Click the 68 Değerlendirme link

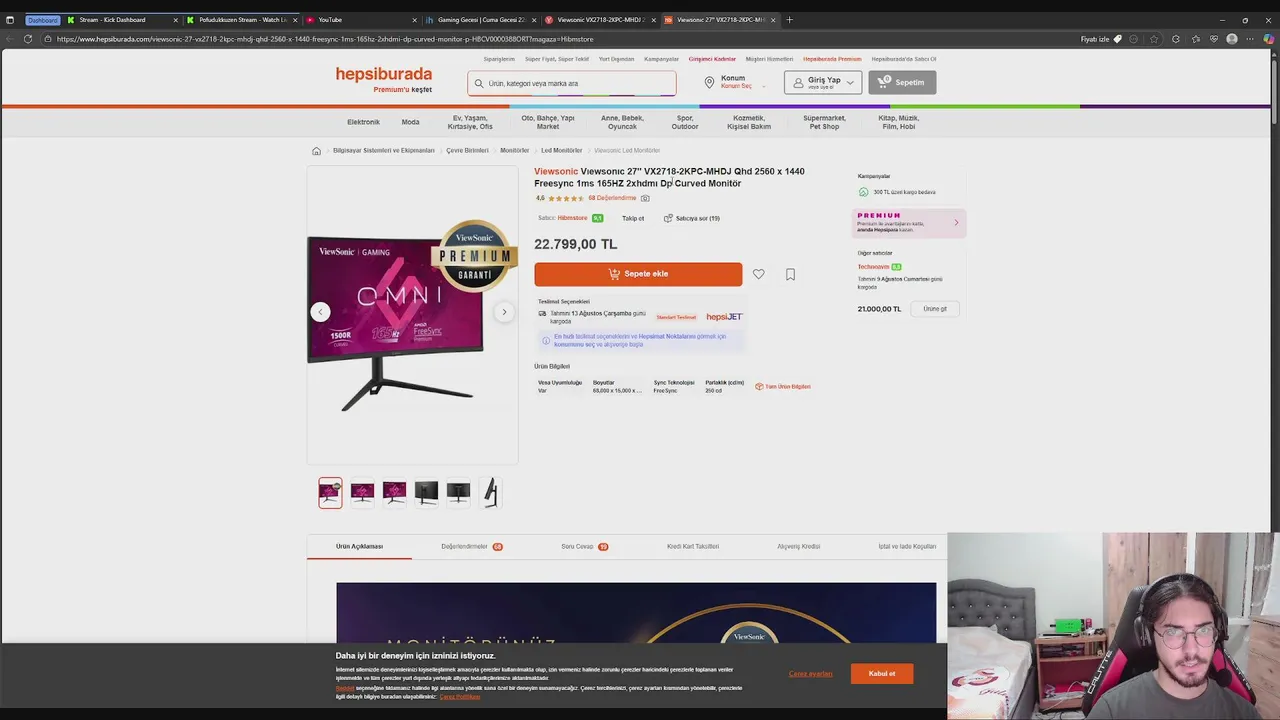tap(612, 198)
